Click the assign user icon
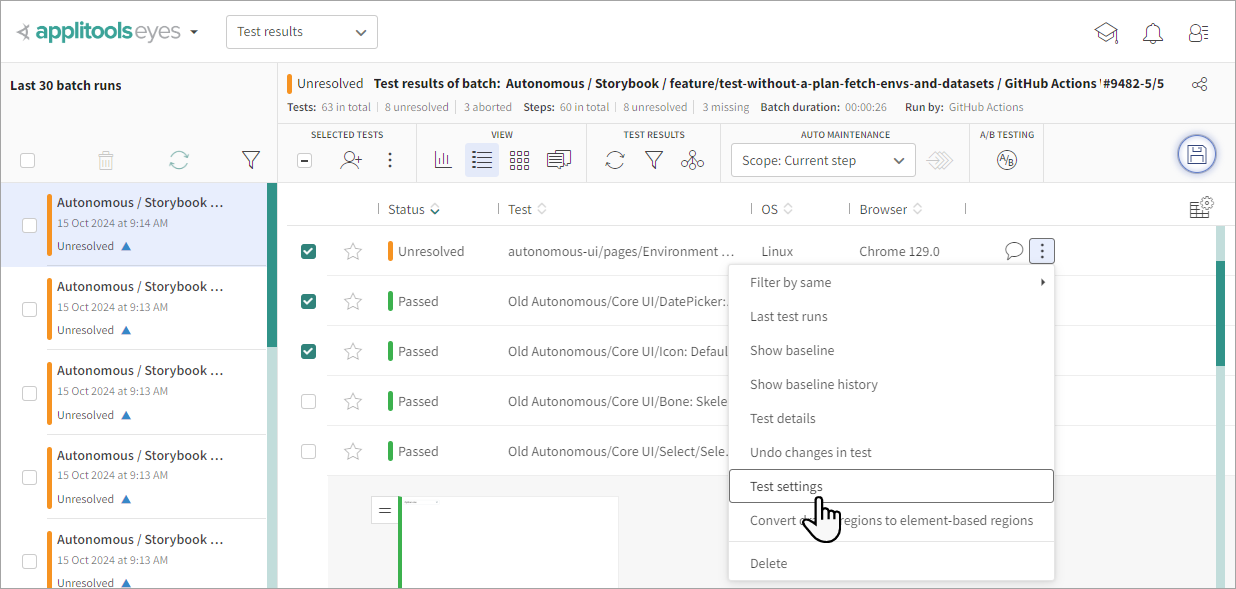 pos(350,160)
